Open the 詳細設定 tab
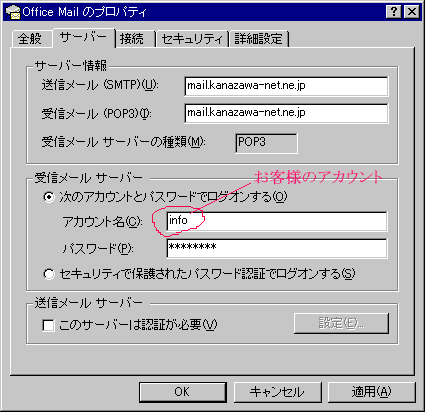 click(258, 39)
